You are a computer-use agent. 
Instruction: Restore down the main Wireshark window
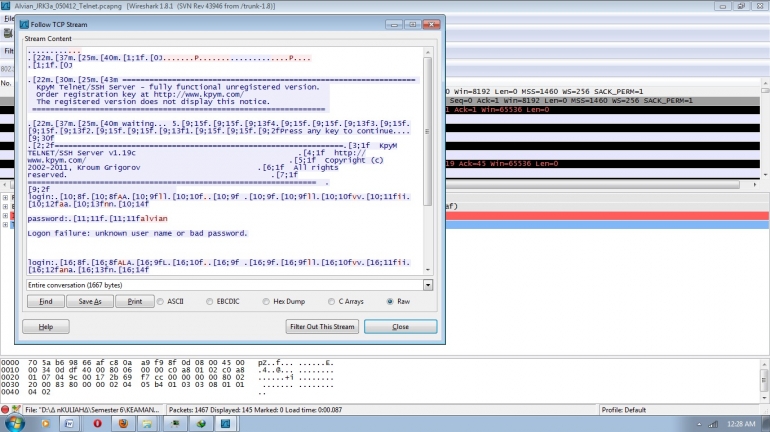741,6
